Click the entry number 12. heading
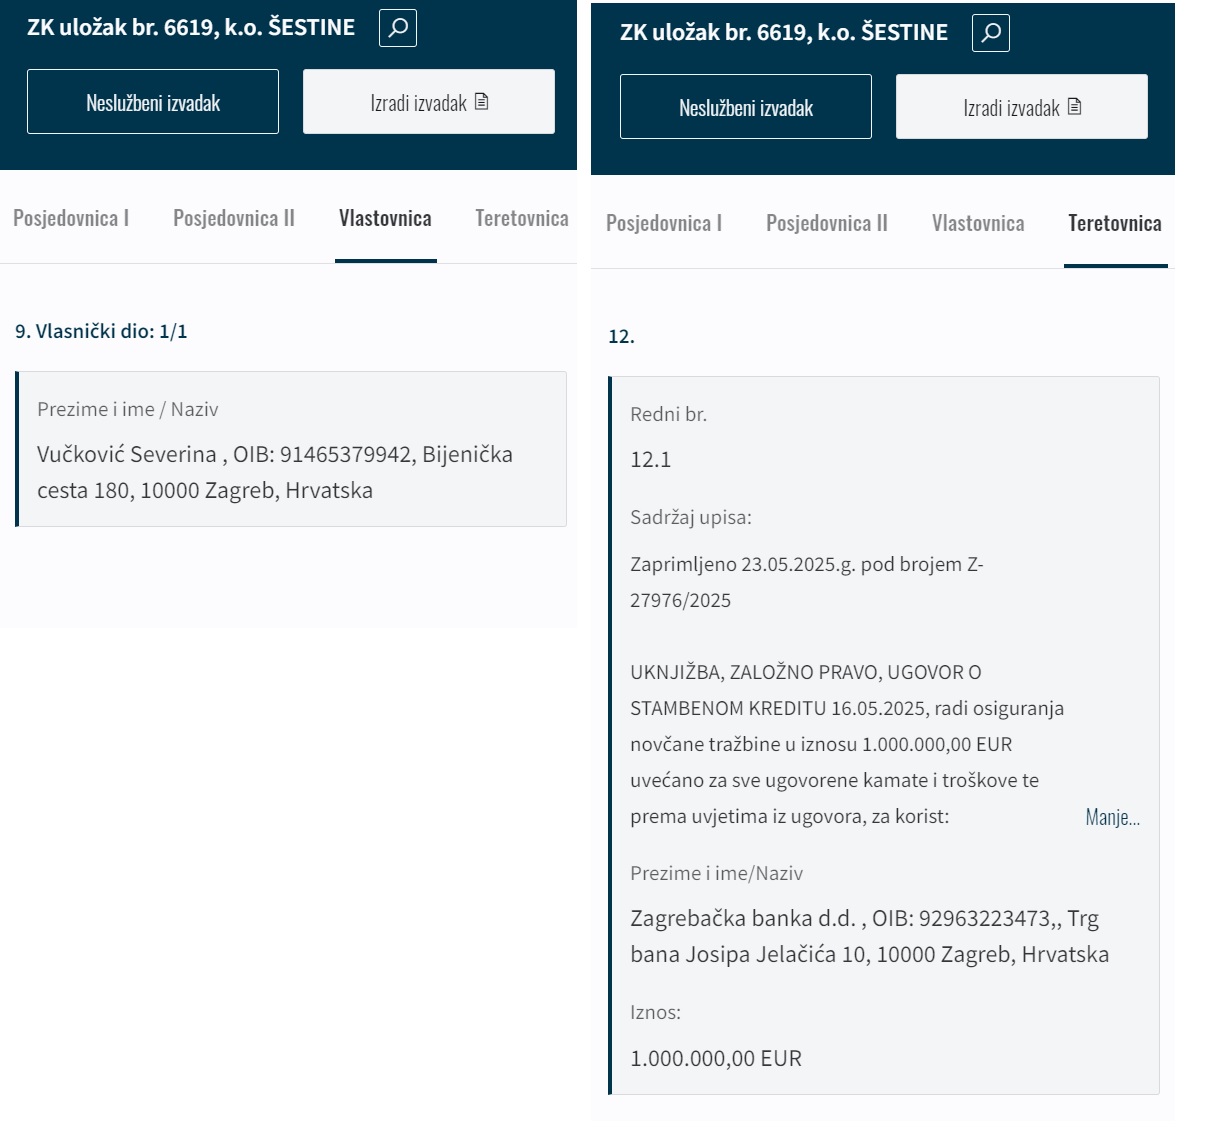This screenshot has height=1138, width=1218. pyautogui.click(x=621, y=336)
